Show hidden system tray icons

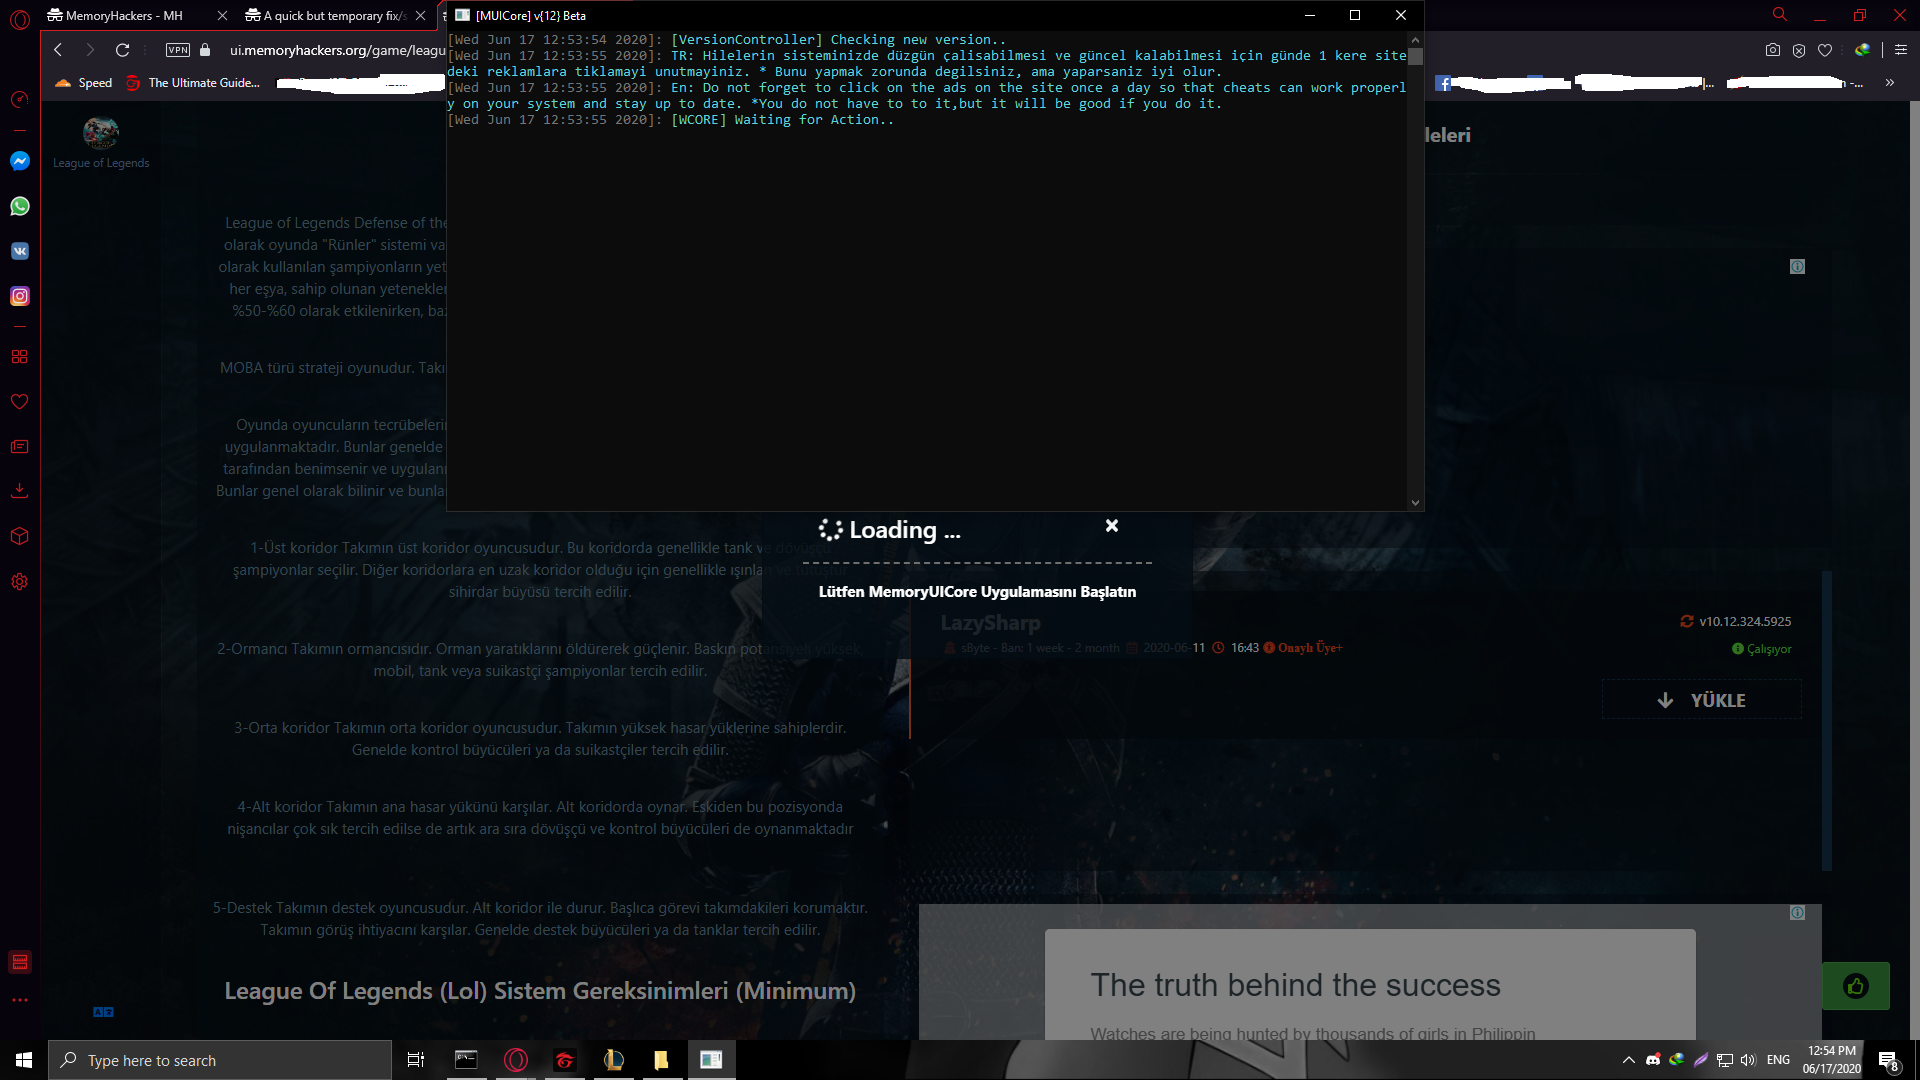pos(1628,1060)
